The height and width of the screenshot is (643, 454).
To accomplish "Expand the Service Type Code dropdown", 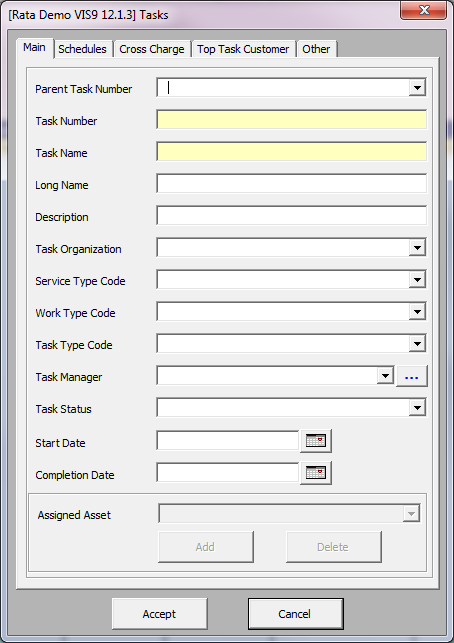I will (417, 280).
